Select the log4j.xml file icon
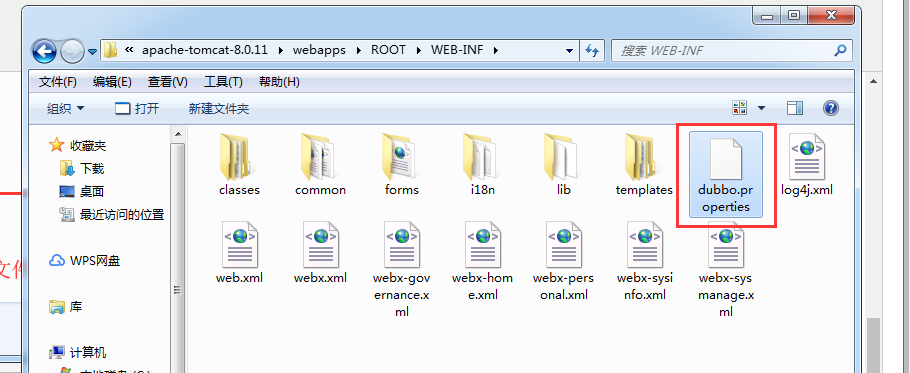910x373 pixels. click(807, 156)
